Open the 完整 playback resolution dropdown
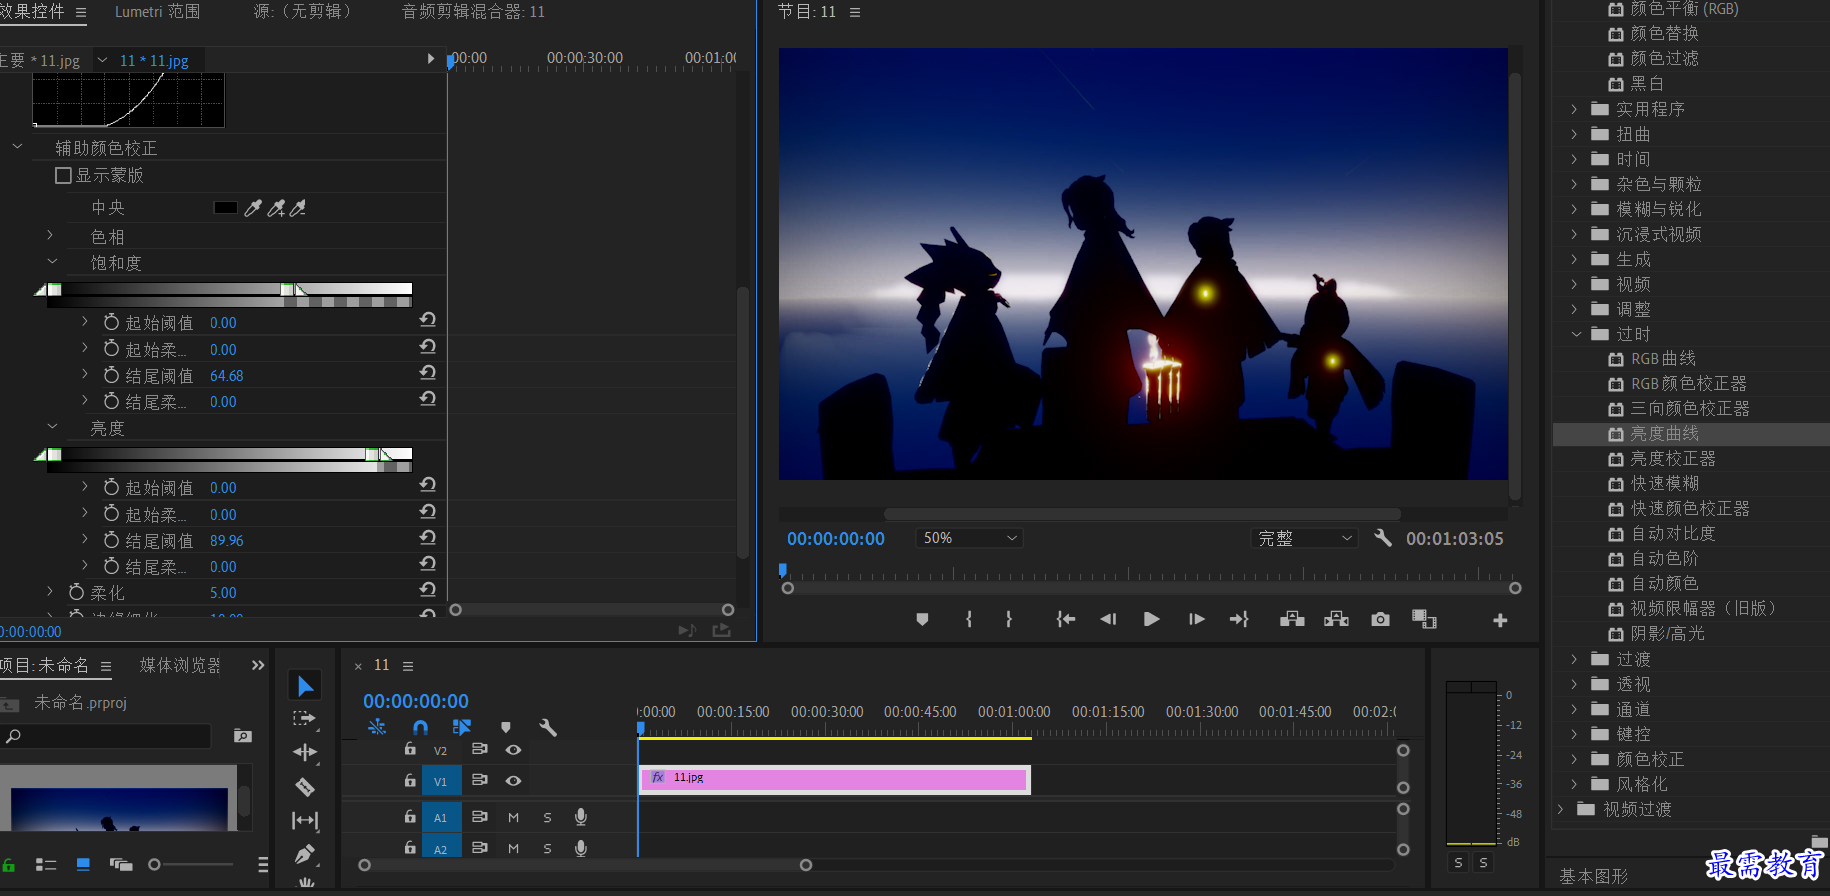The height and width of the screenshot is (896, 1830). [1304, 538]
